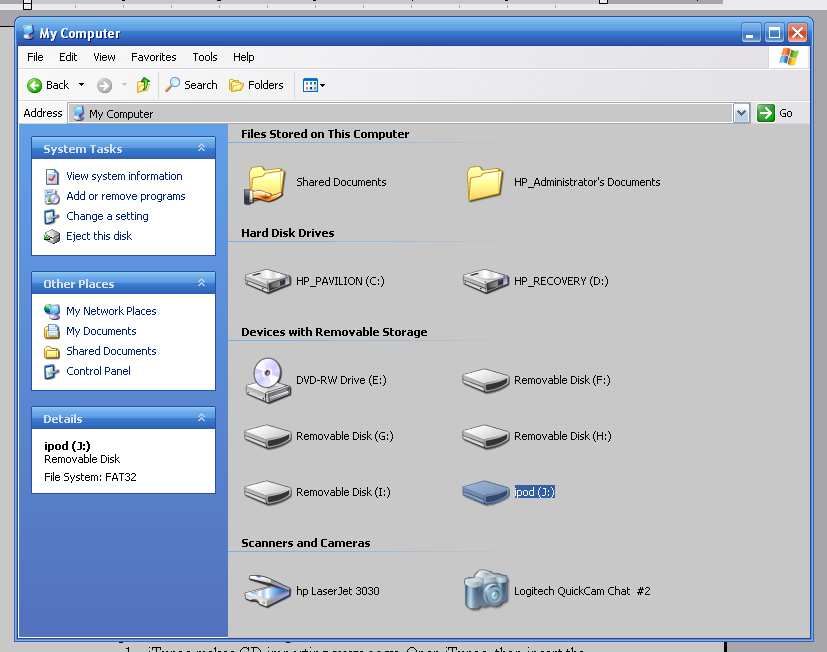Select the Removable Disk (G:) icon
Image resolution: width=827 pixels, height=652 pixels.
[267, 436]
